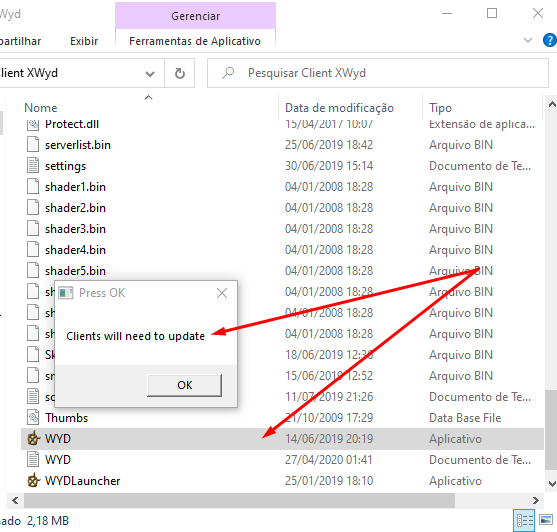Screen dimensions: 557x532
Task: Open the Ferramentas de Aplicativo tab
Action: (x=195, y=41)
